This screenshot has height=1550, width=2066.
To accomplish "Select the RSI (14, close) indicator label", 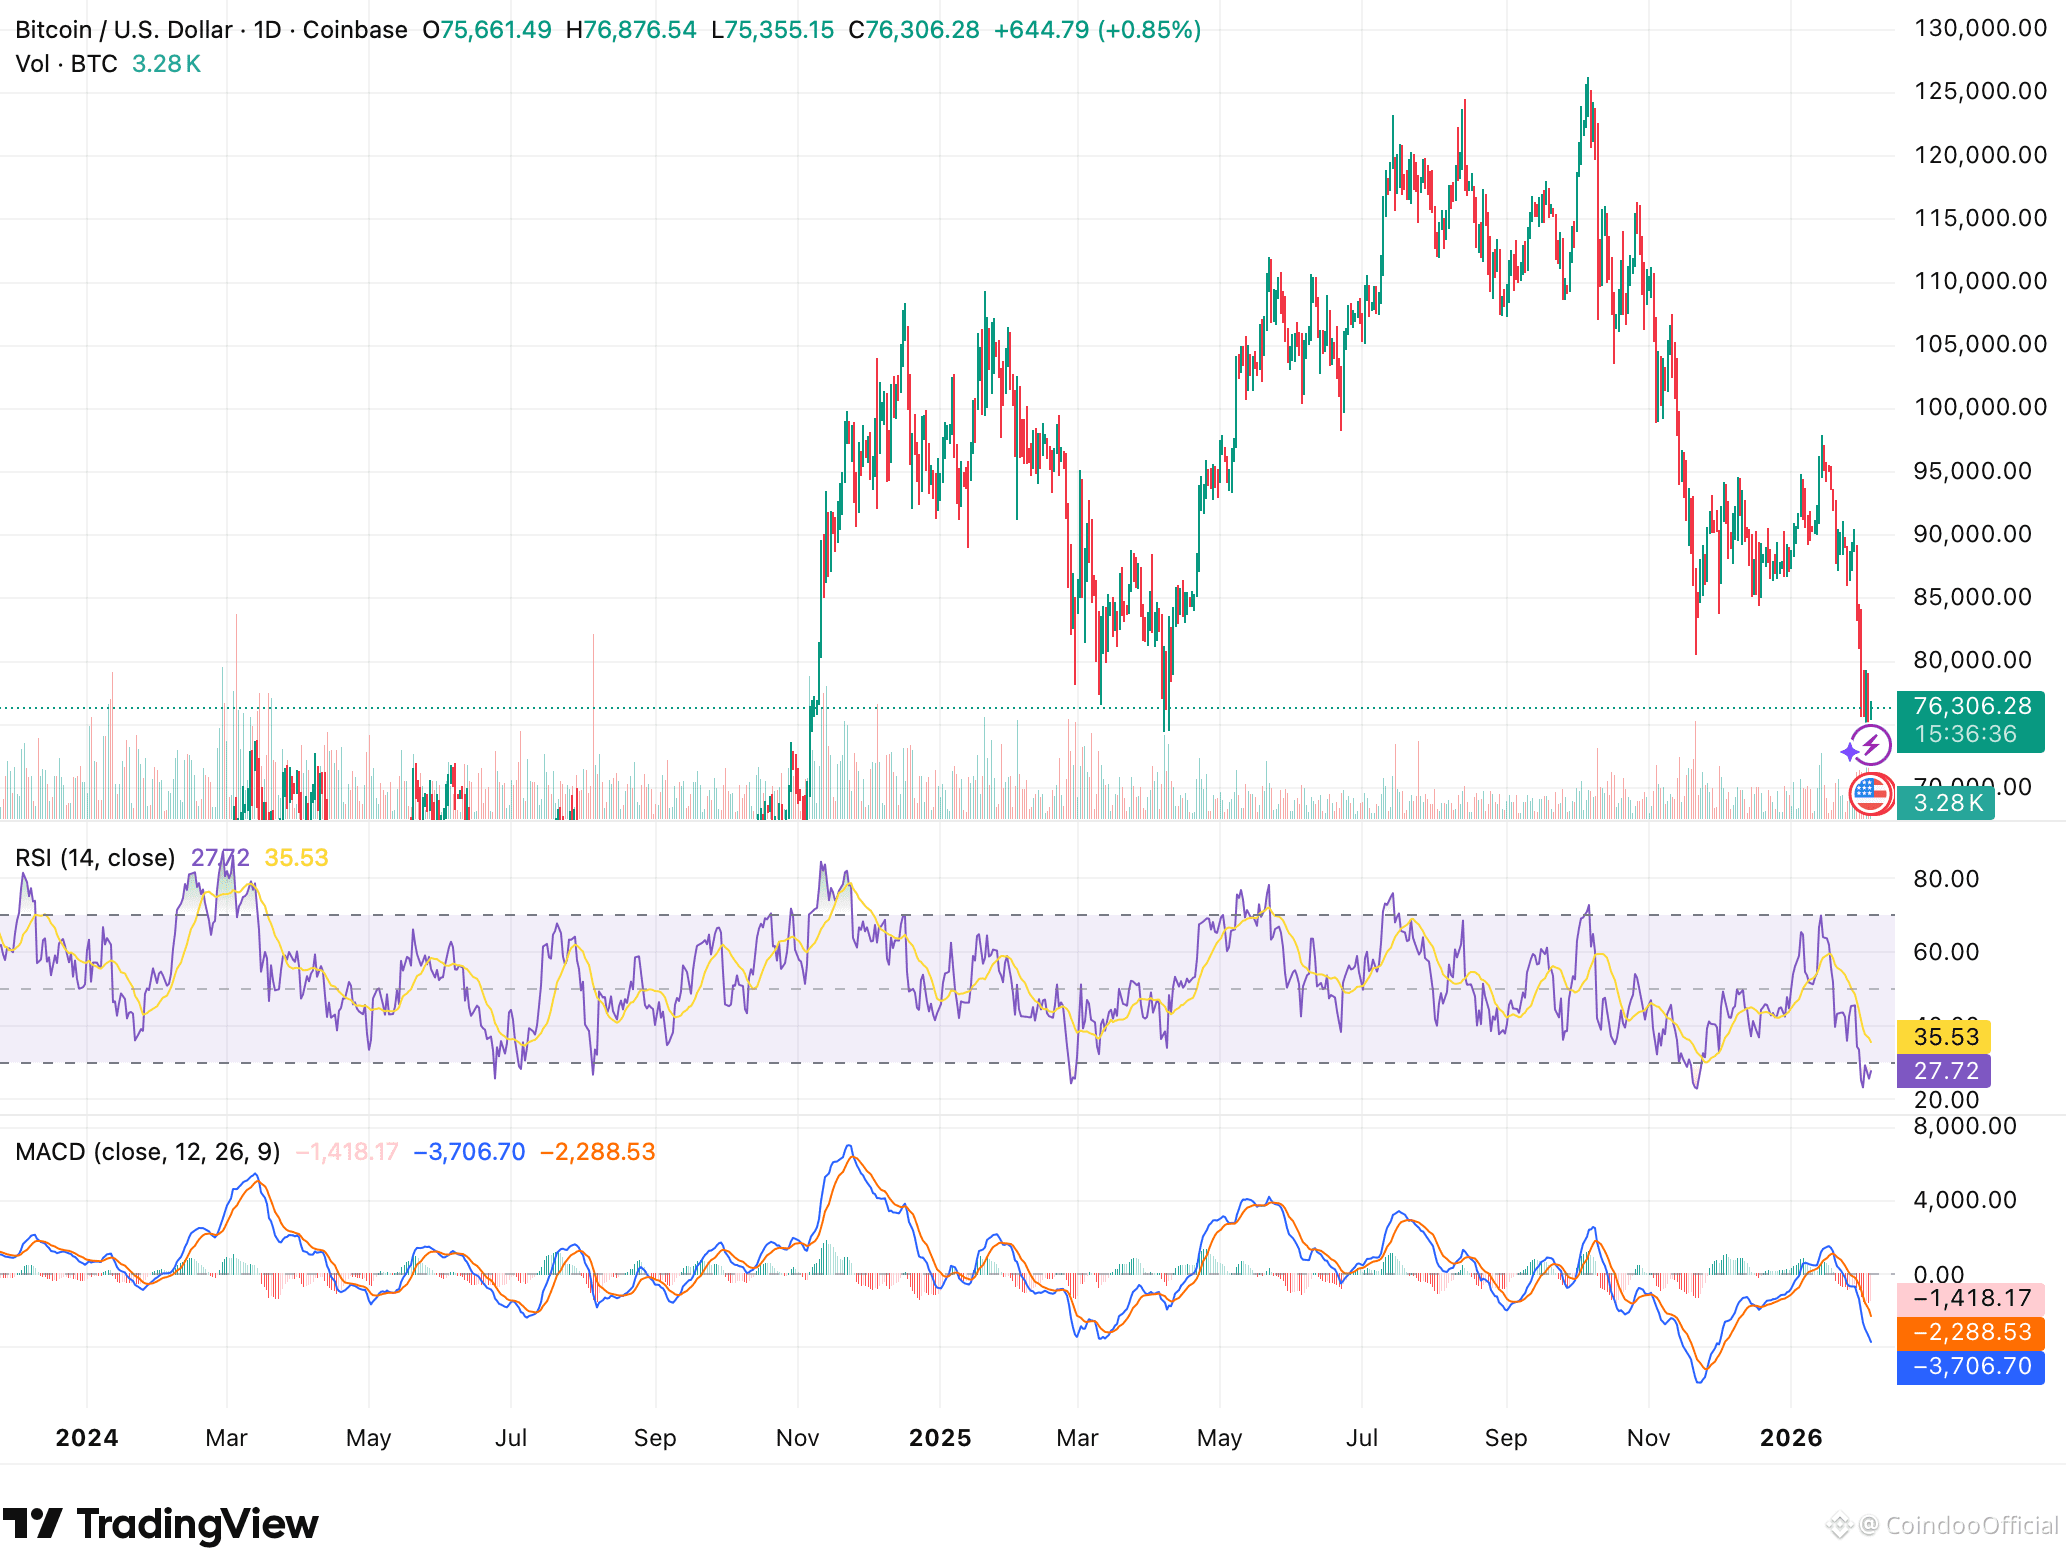I will click(x=95, y=857).
